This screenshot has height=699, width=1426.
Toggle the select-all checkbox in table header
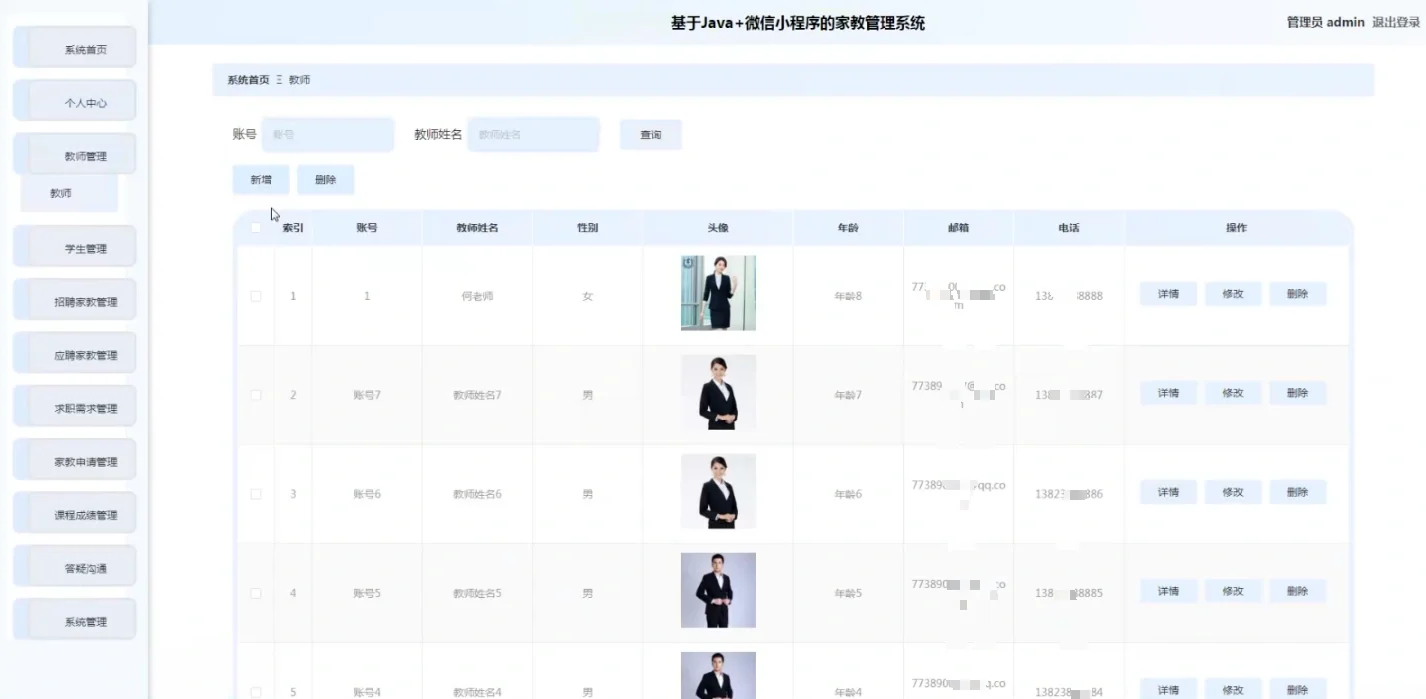(256, 227)
